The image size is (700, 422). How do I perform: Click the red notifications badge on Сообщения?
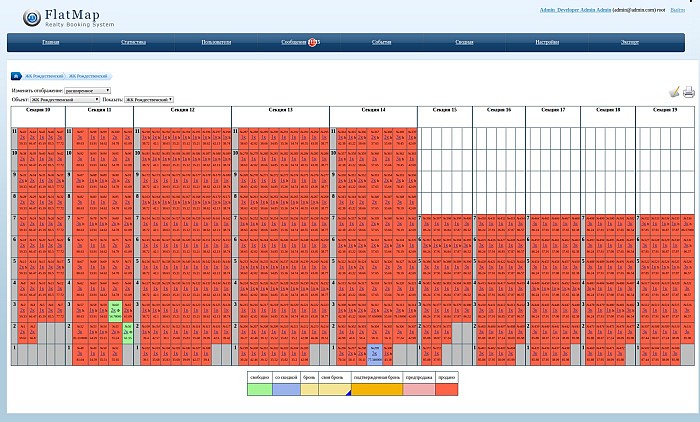(314, 42)
